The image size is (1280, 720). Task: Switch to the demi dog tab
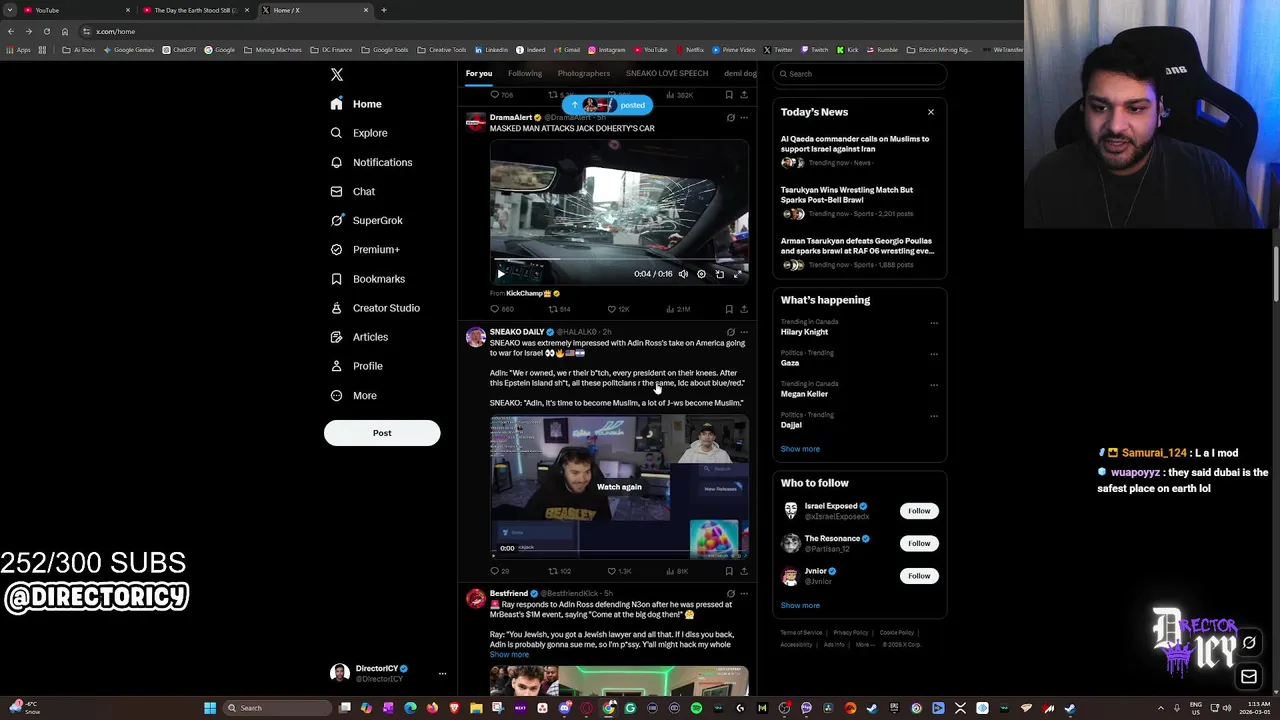(x=740, y=73)
